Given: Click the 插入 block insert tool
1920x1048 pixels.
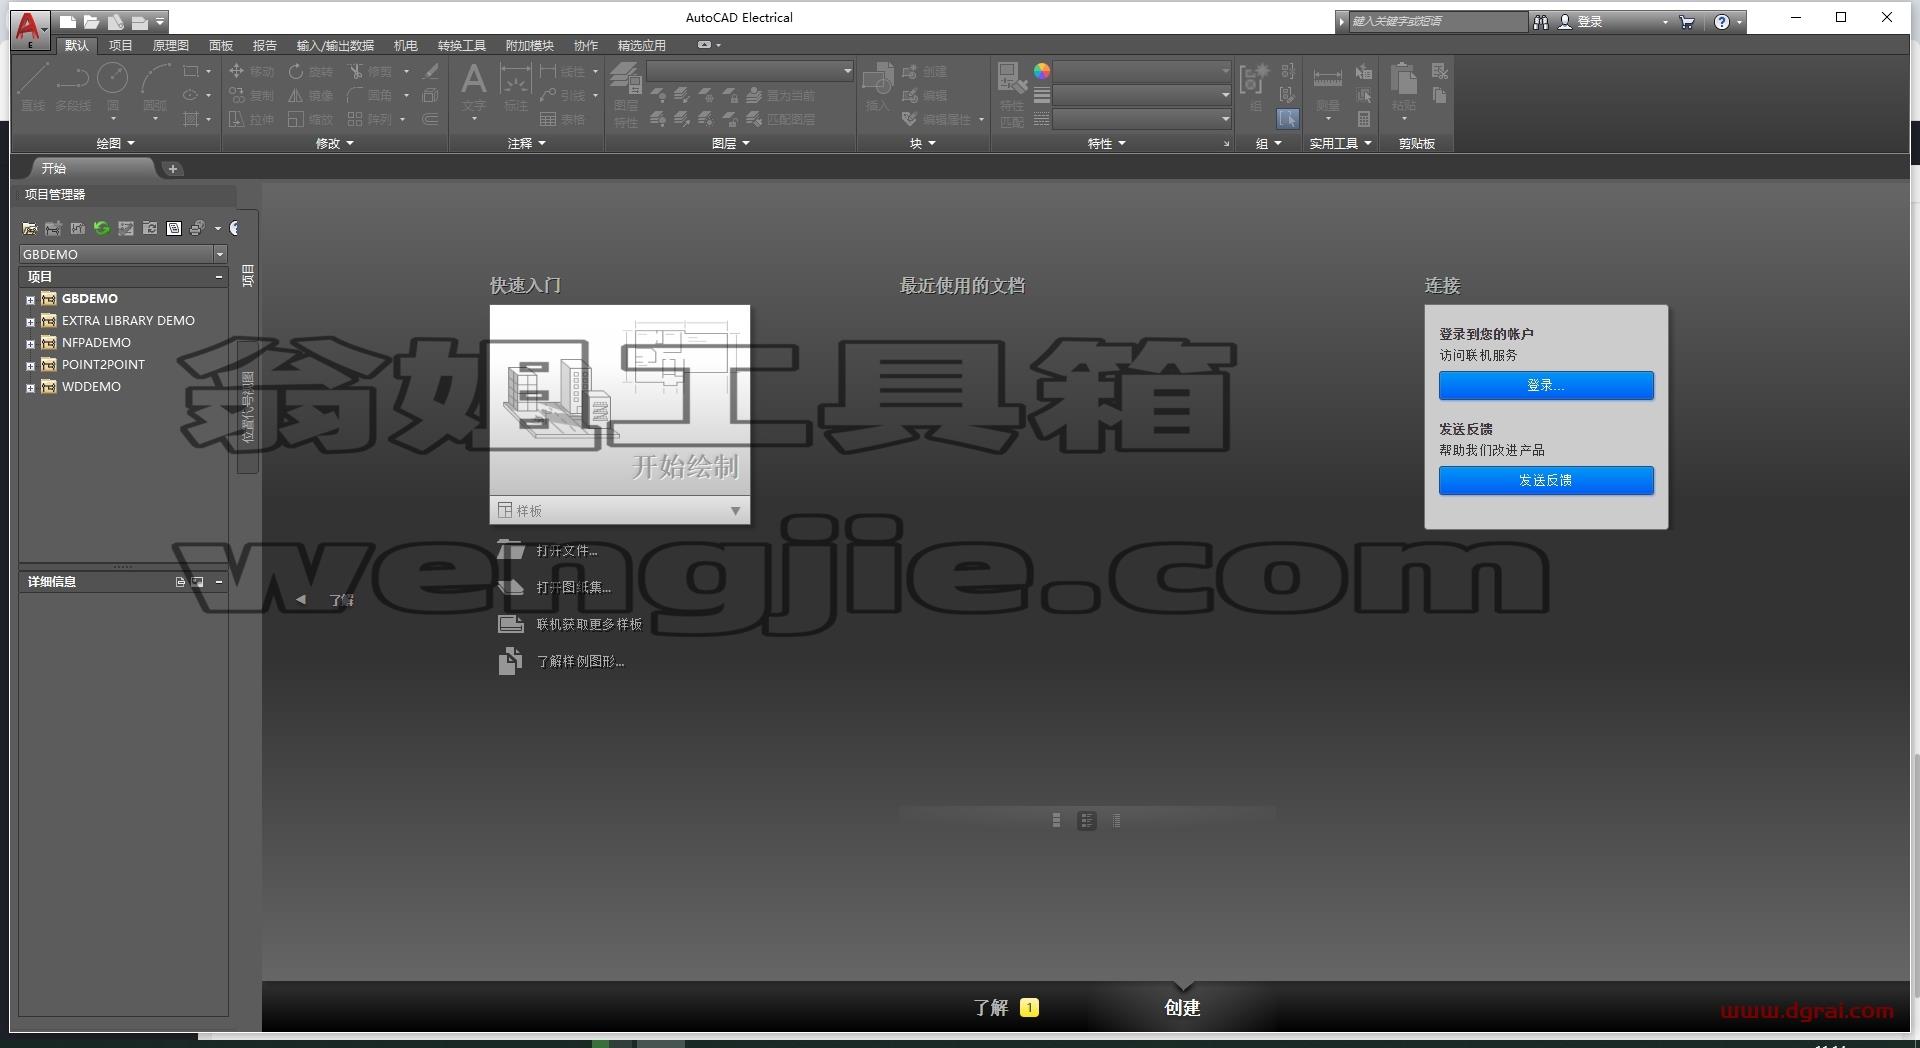Looking at the screenshot, I should (877, 86).
